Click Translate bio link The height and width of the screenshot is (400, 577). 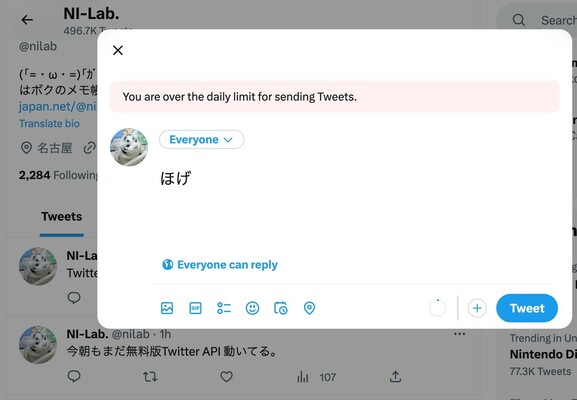pos(49,123)
